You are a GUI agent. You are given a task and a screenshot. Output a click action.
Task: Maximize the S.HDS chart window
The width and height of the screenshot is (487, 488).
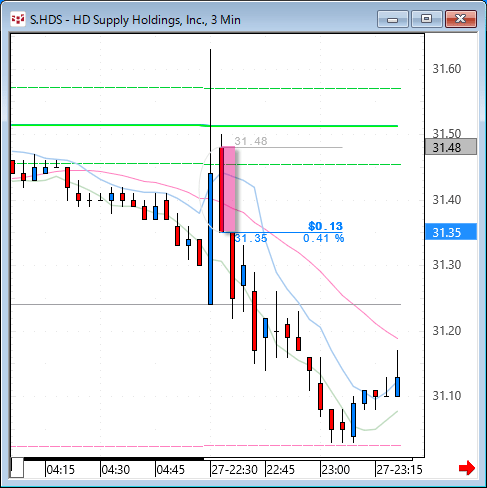[426, 19]
